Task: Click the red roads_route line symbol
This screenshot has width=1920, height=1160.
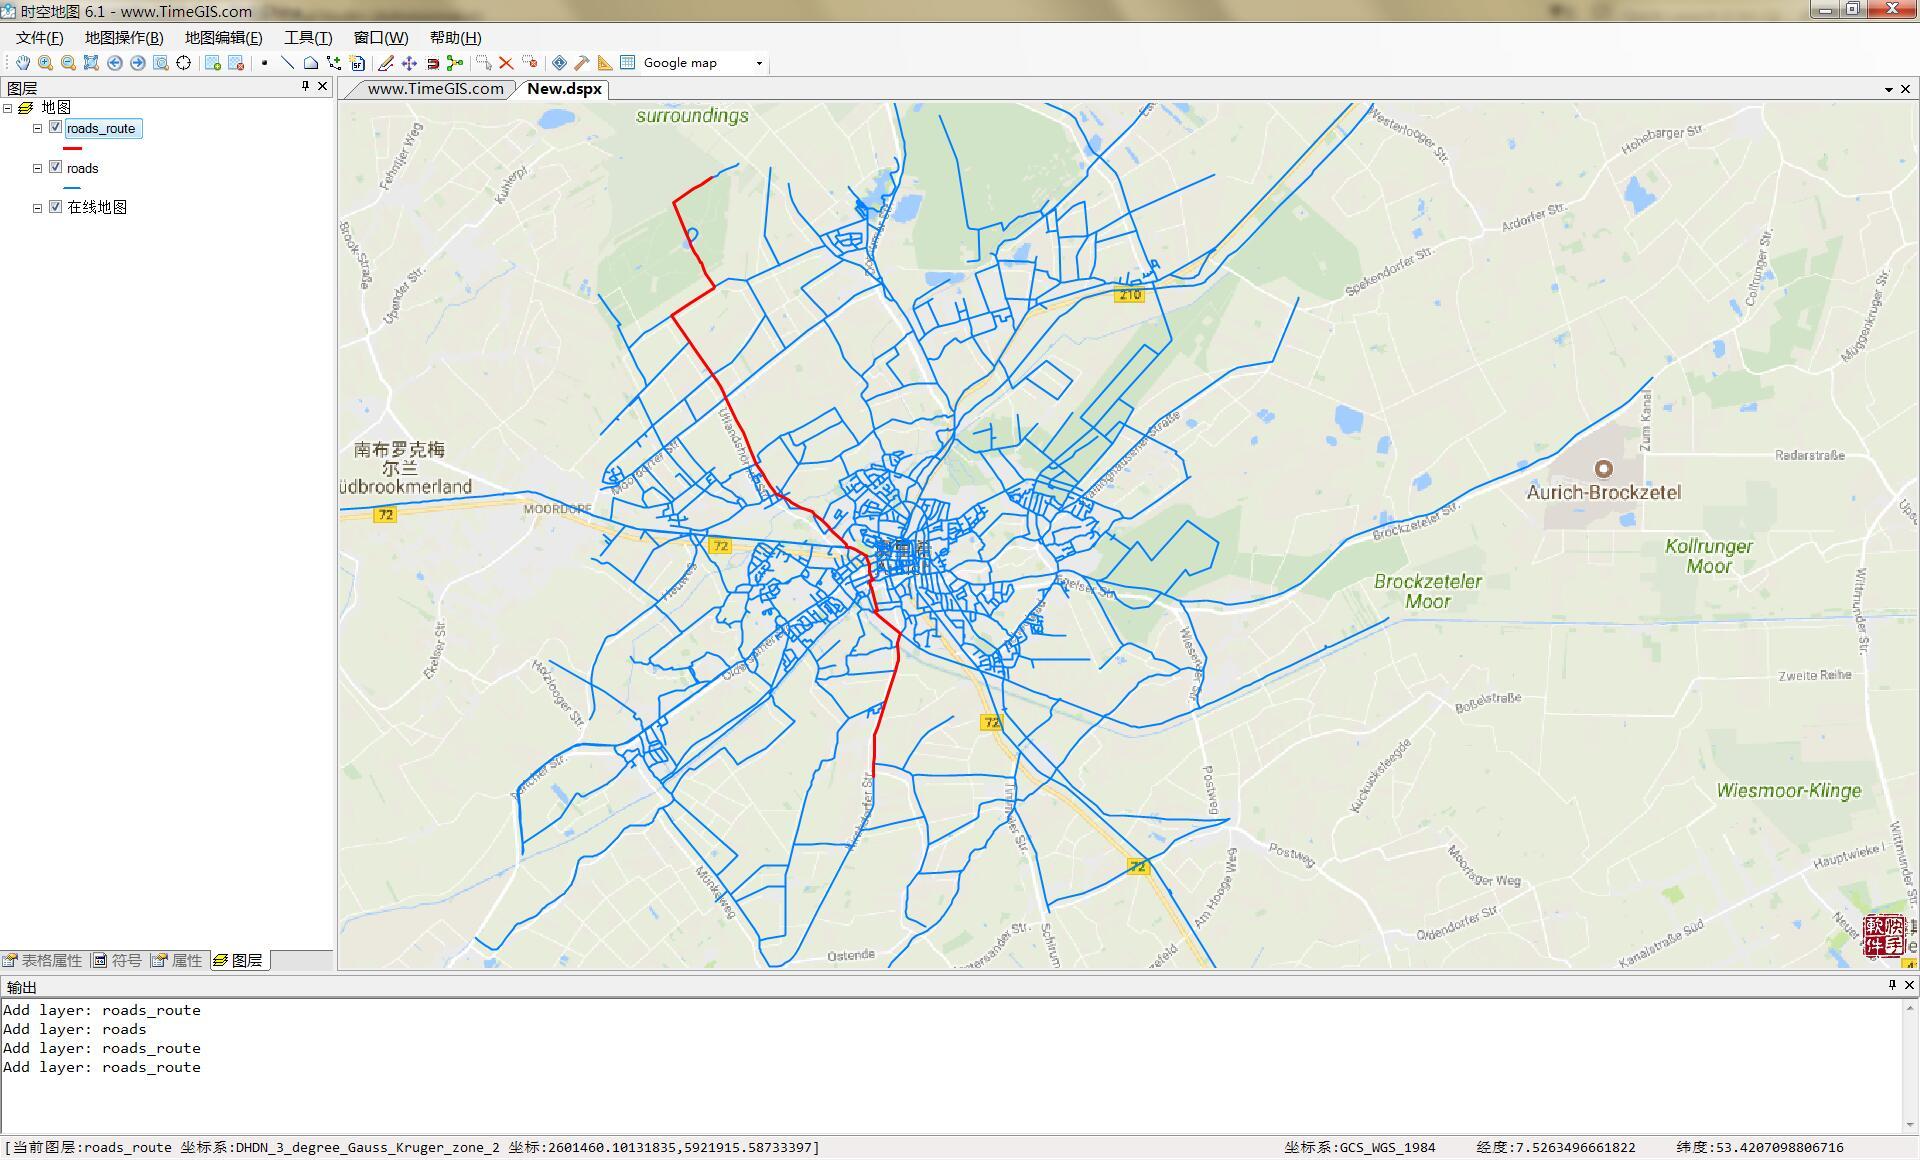Action: 72,148
